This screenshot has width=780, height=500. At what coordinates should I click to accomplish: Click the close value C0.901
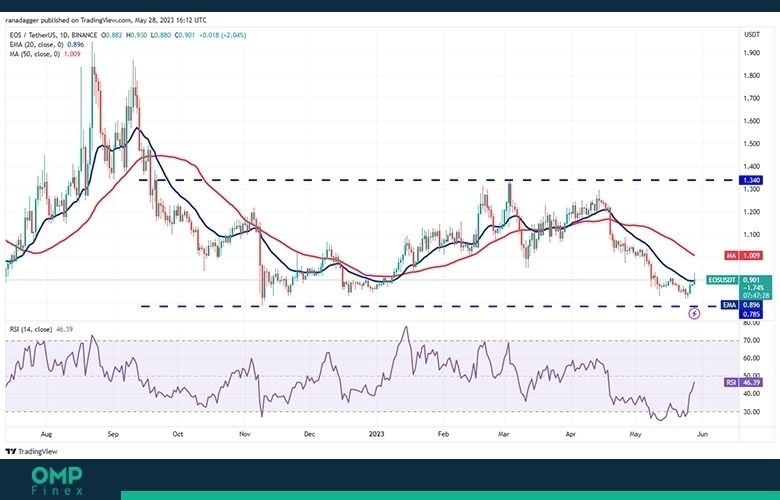click(185, 35)
